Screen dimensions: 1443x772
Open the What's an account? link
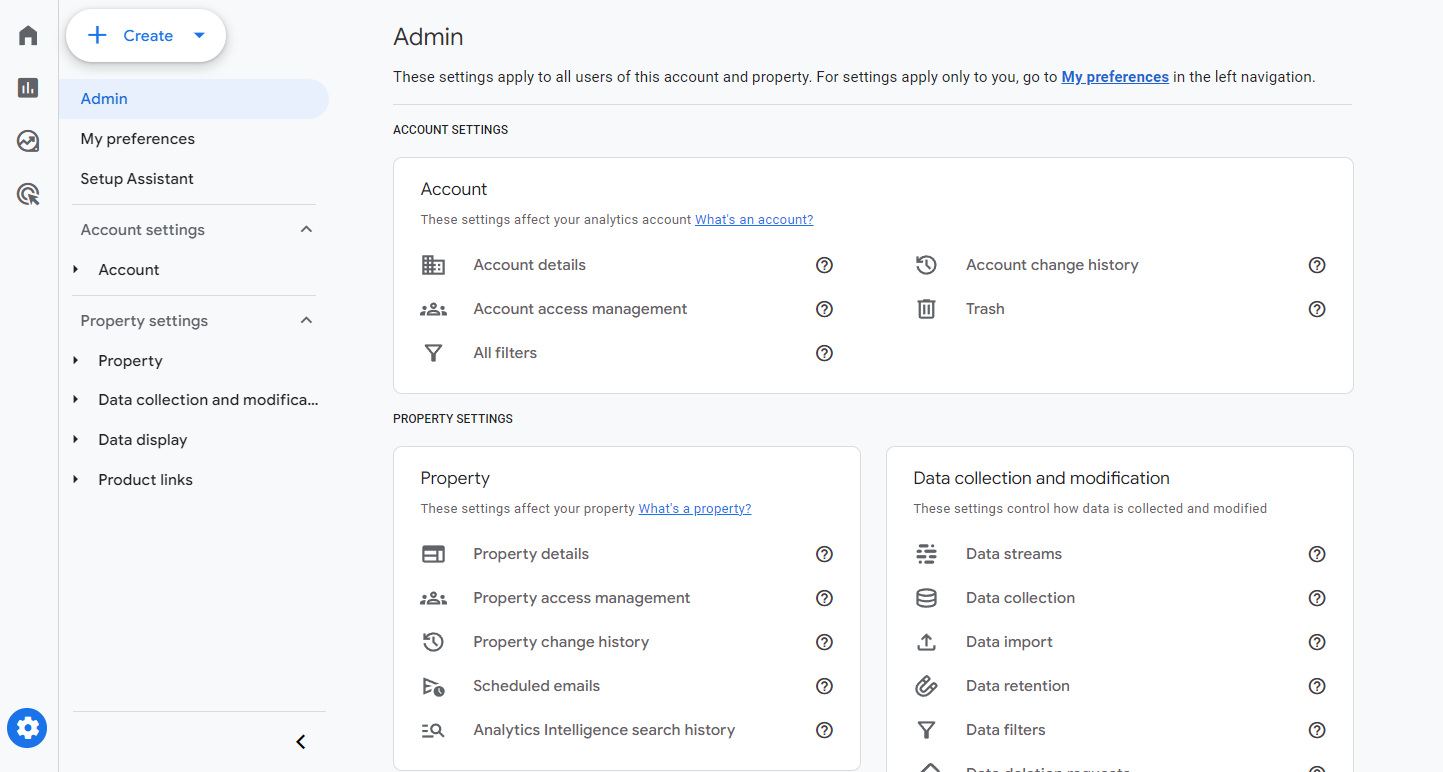tap(754, 220)
